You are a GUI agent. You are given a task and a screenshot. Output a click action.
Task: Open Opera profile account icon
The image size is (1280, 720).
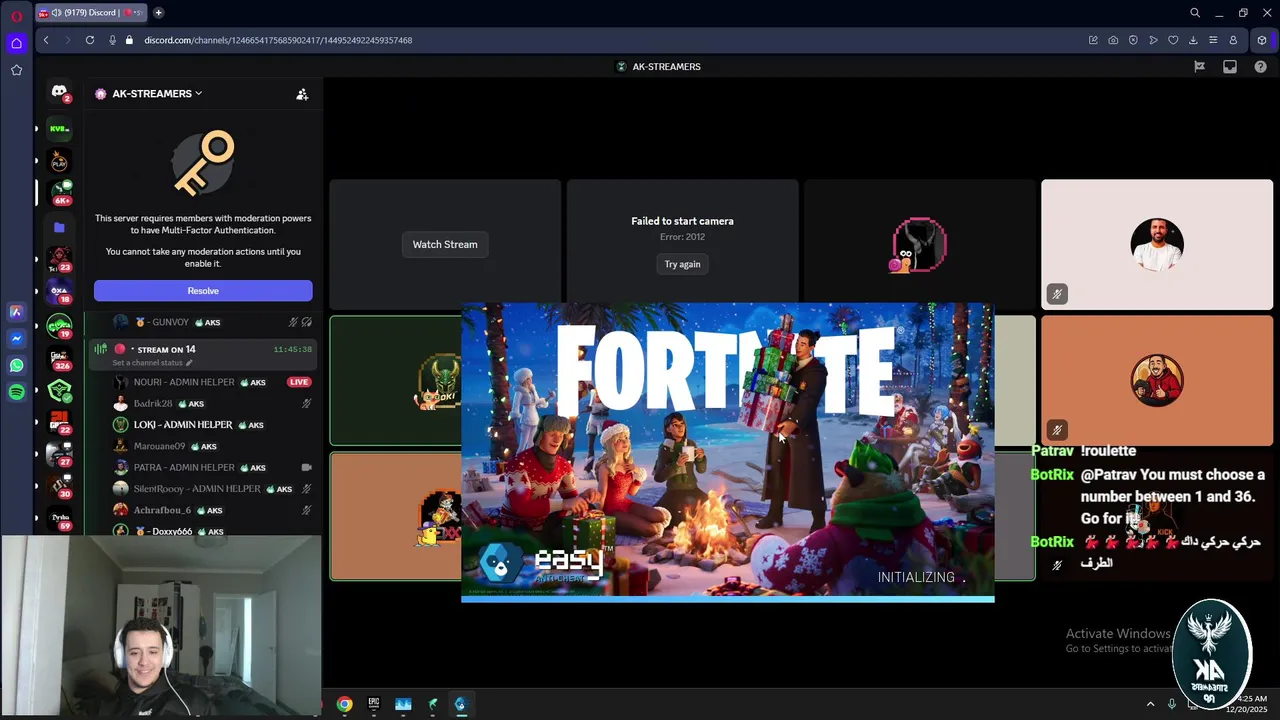click(1233, 40)
